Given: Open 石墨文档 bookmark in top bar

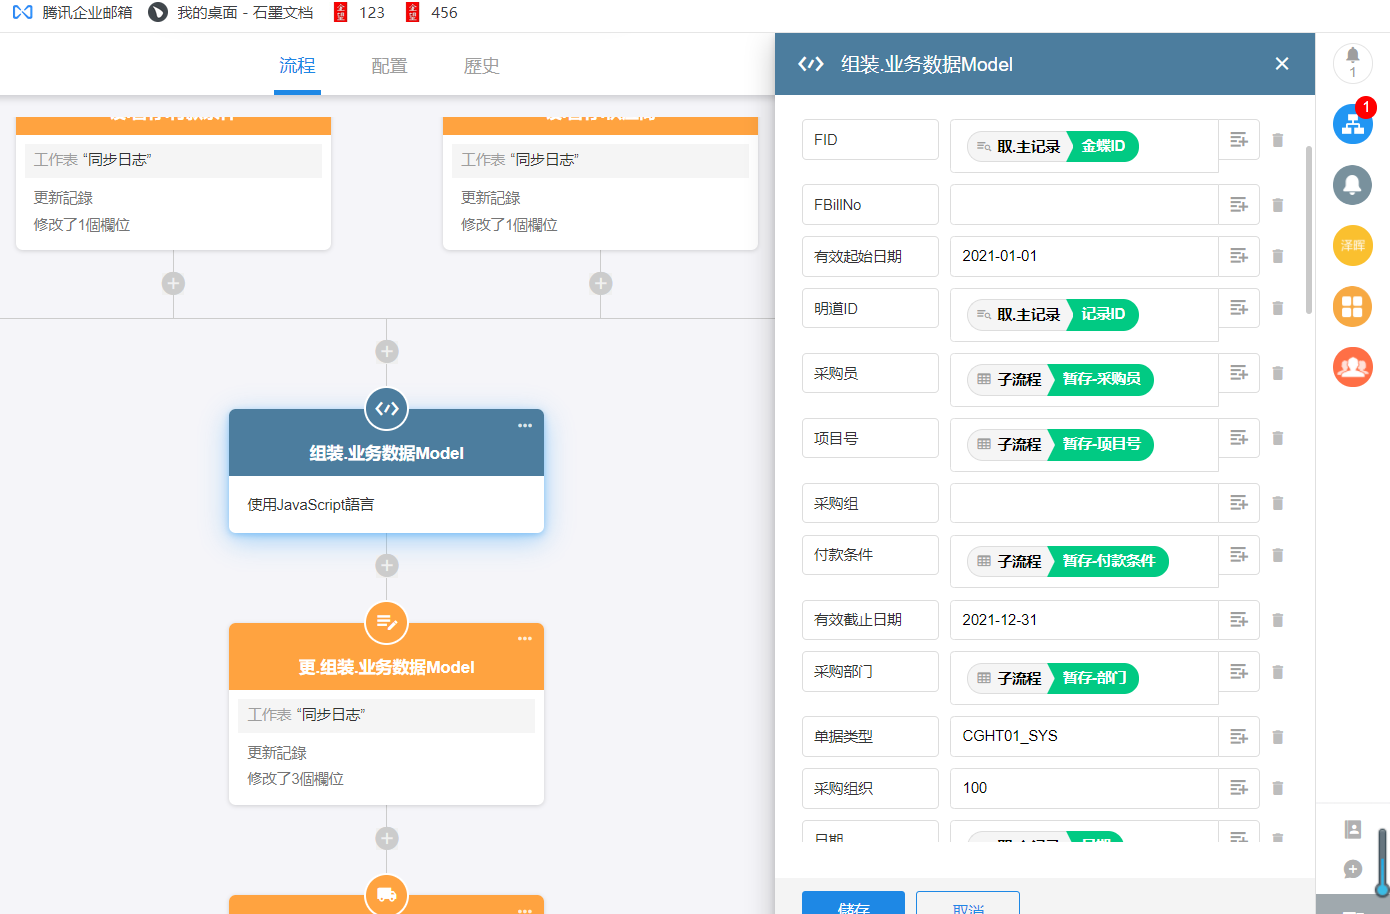Looking at the screenshot, I should 231,13.
